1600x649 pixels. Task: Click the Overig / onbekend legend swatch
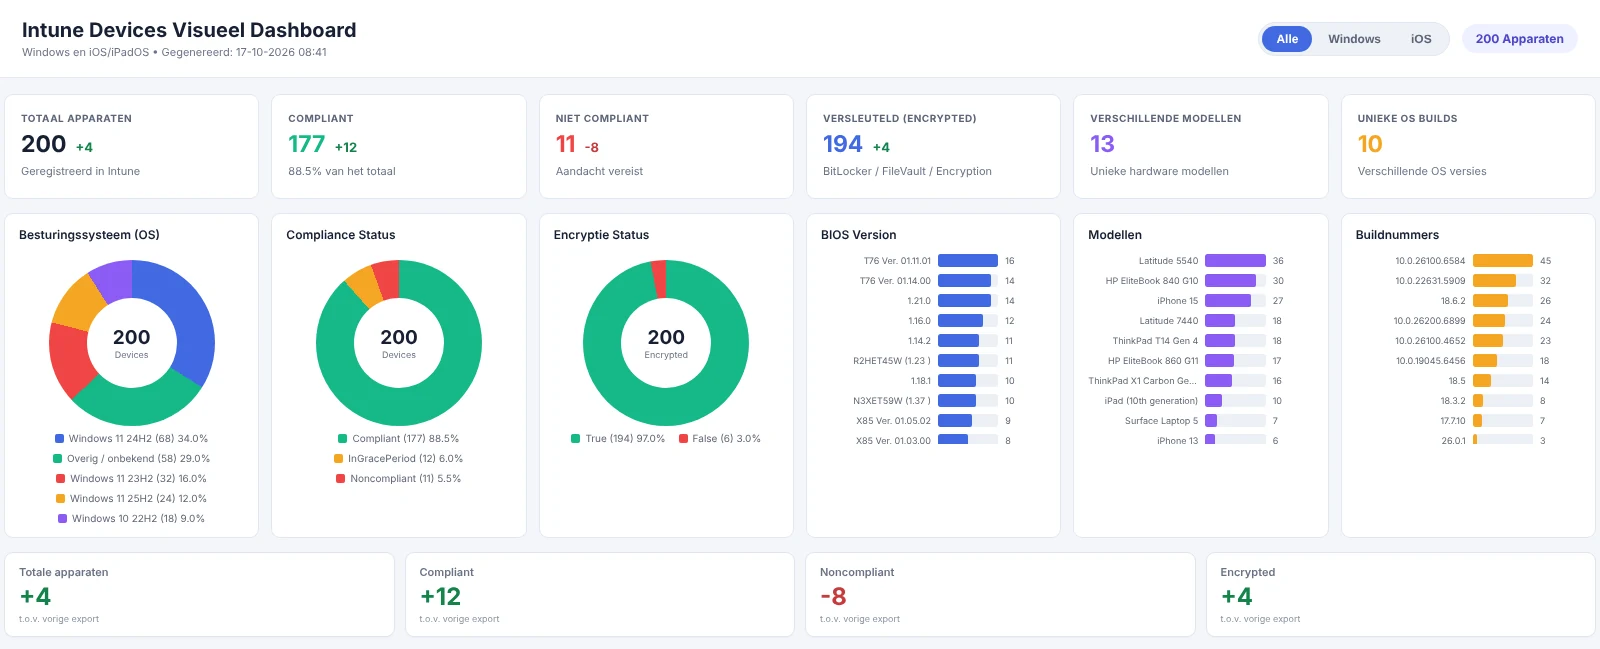[x=57, y=459]
